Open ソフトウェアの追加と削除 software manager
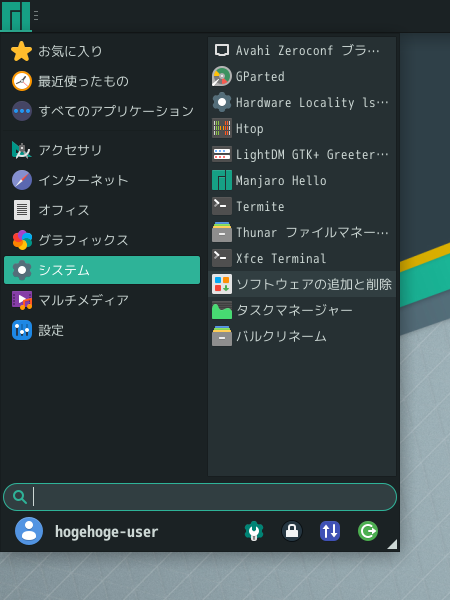The height and width of the screenshot is (600, 450). coord(302,284)
